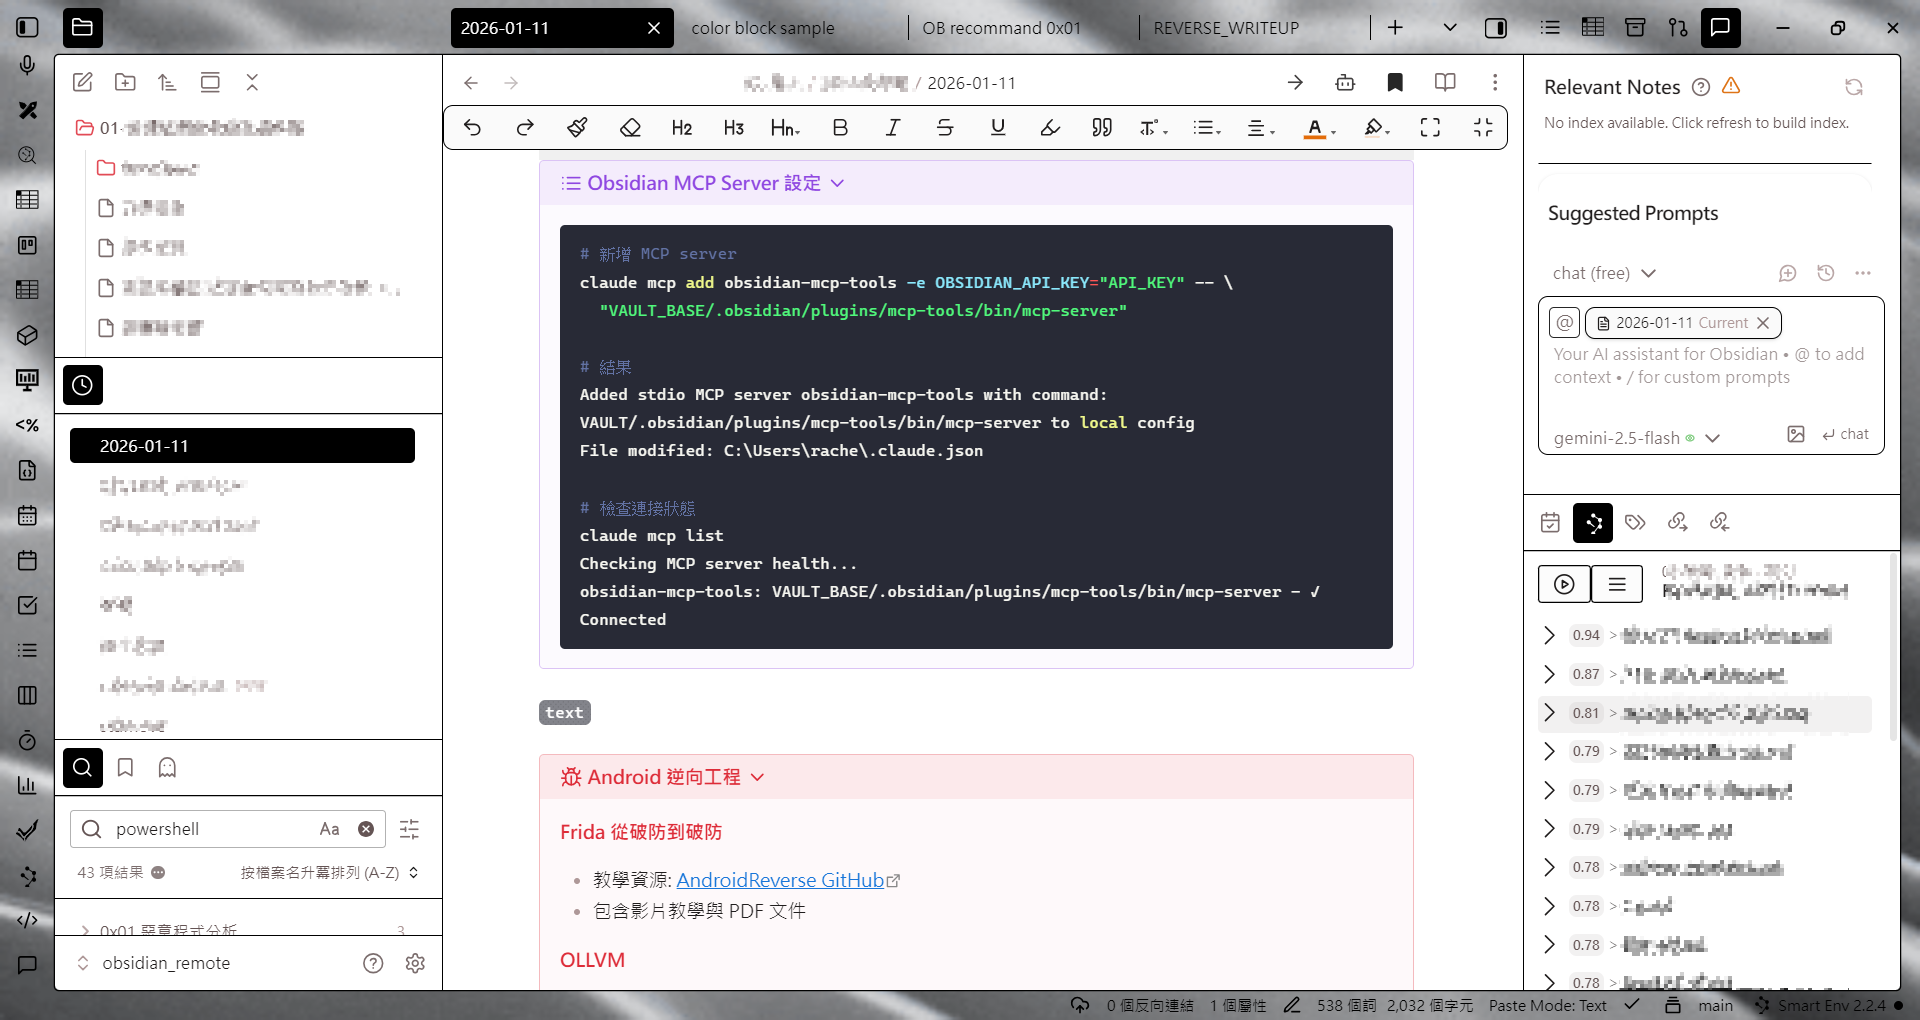Toggle match case Aa in search
This screenshot has height=1020, width=1920.
point(329,829)
